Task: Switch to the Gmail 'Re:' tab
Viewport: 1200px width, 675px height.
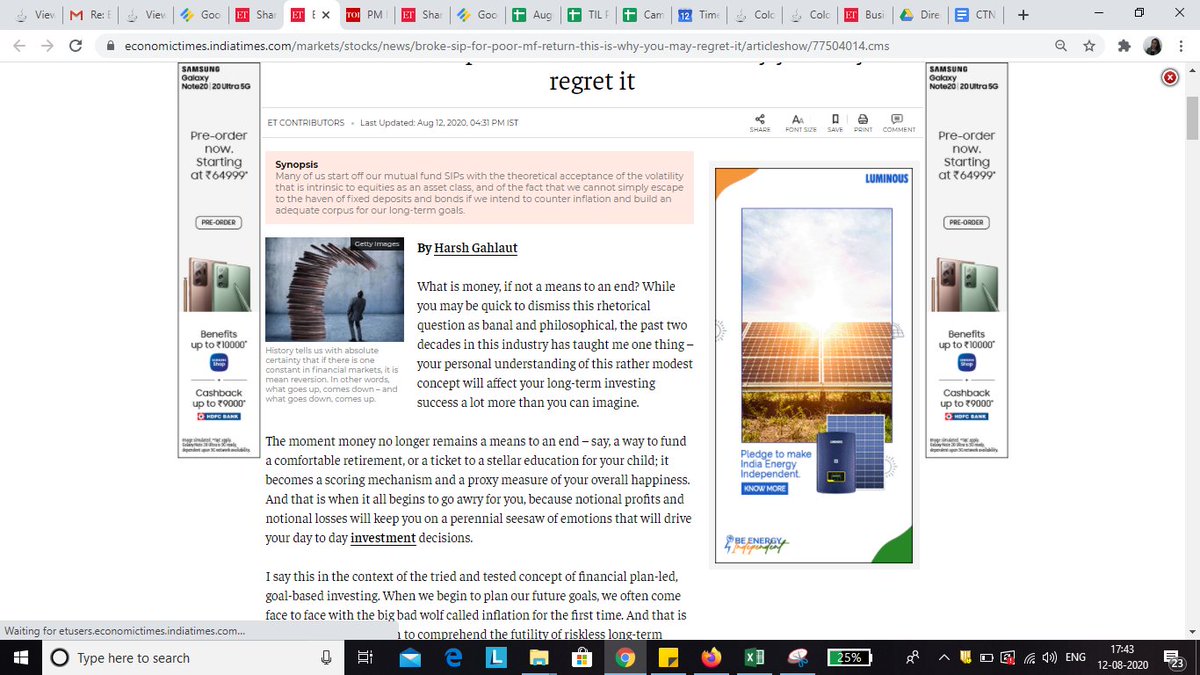Action: (89, 15)
